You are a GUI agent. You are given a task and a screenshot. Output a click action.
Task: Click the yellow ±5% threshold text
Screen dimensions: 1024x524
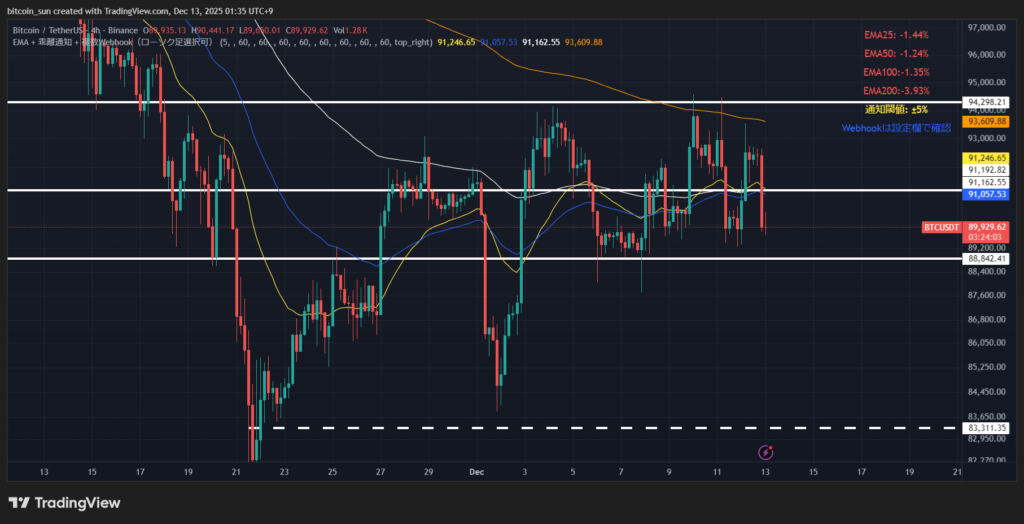pyautogui.click(x=897, y=109)
